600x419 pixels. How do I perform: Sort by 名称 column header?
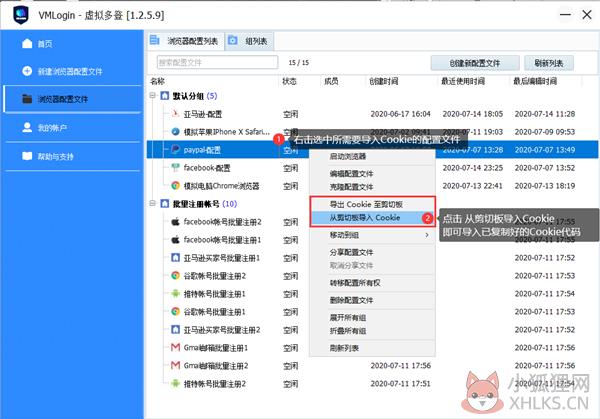(x=157, y=81)
